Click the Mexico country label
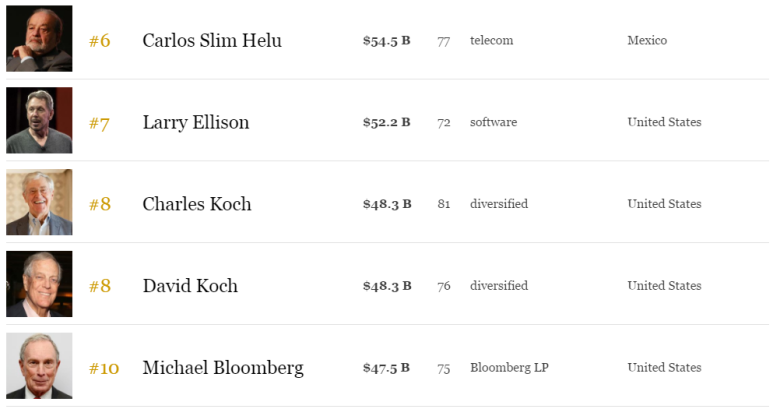 647,41
